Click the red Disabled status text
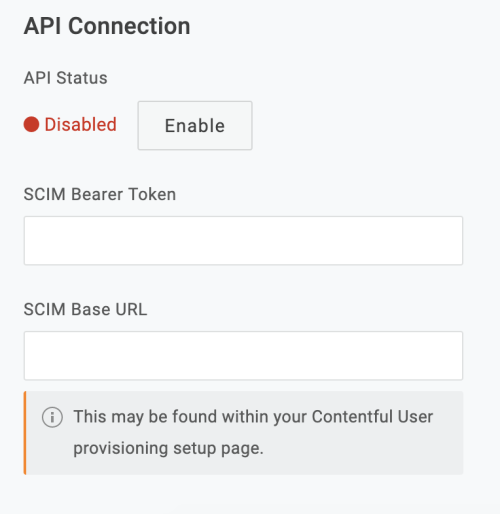 coord(80,124)
